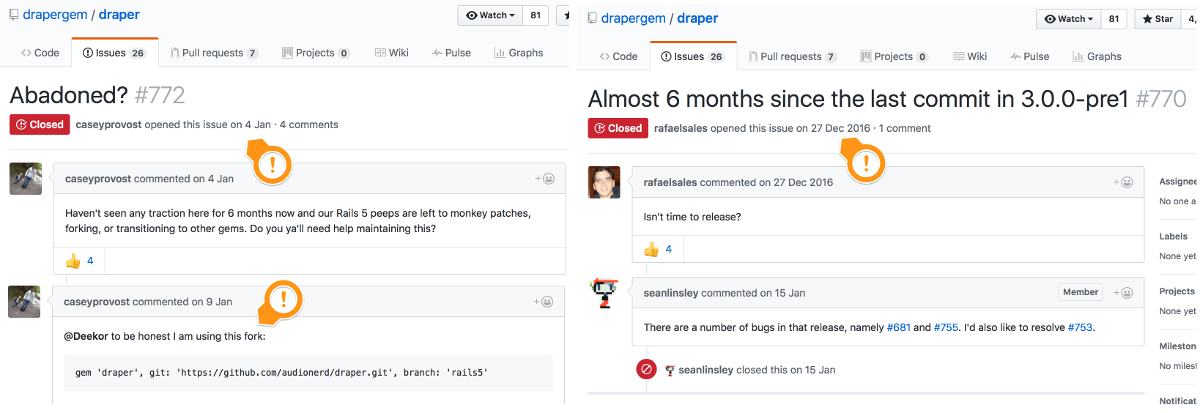Image resolution: width=1200 pixels, height=413 pixels.
Task: Open the issue #755 link
Action: tap(947, 327)
